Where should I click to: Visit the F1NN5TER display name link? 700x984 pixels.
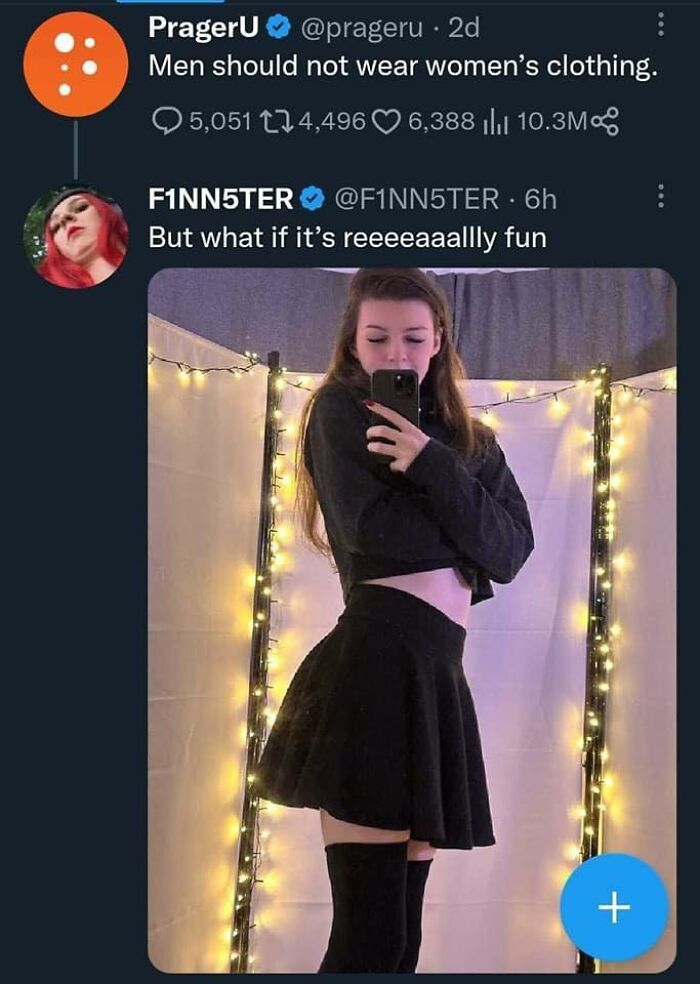(220, 199)
